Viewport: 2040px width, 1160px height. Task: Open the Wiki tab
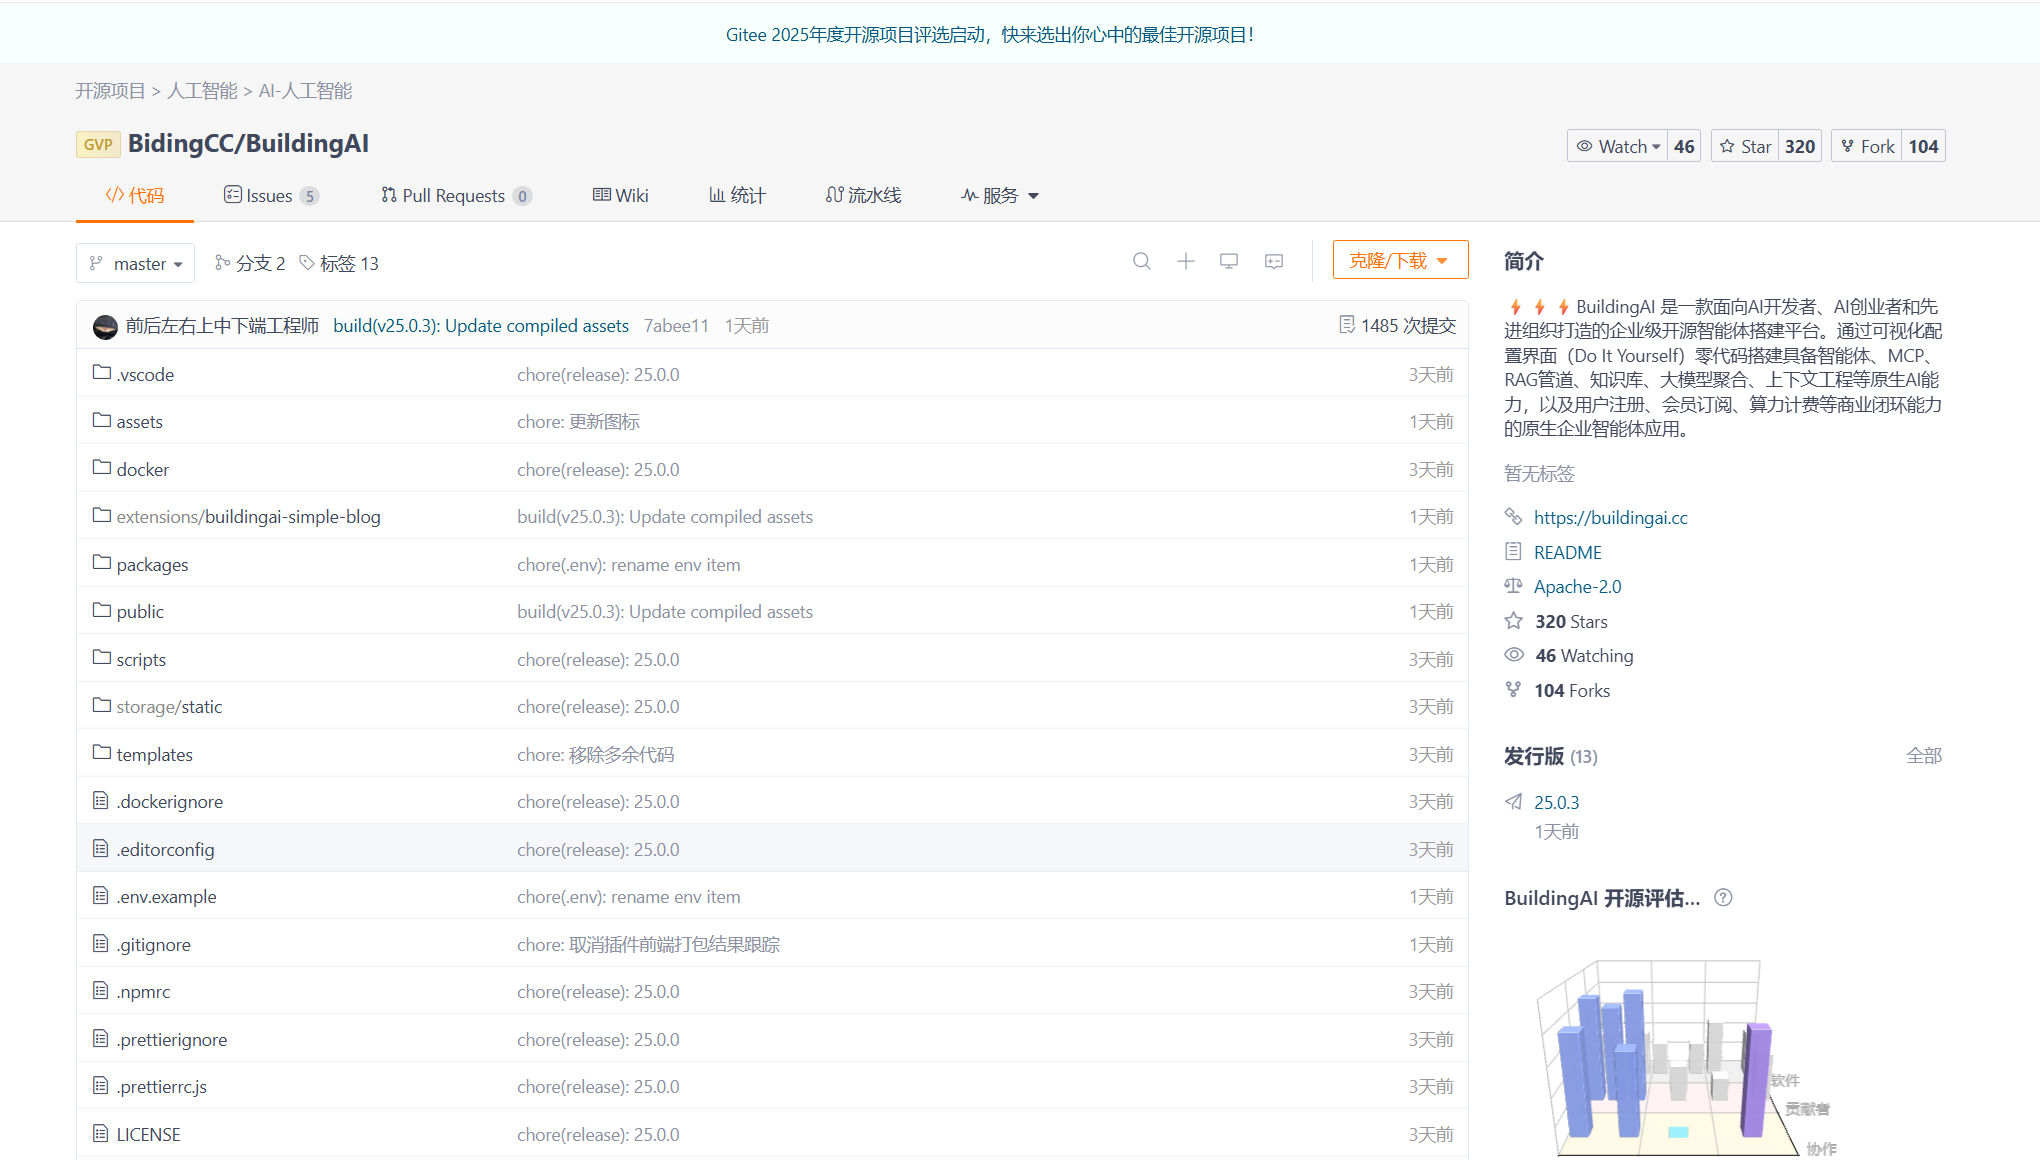pos(620,195)
